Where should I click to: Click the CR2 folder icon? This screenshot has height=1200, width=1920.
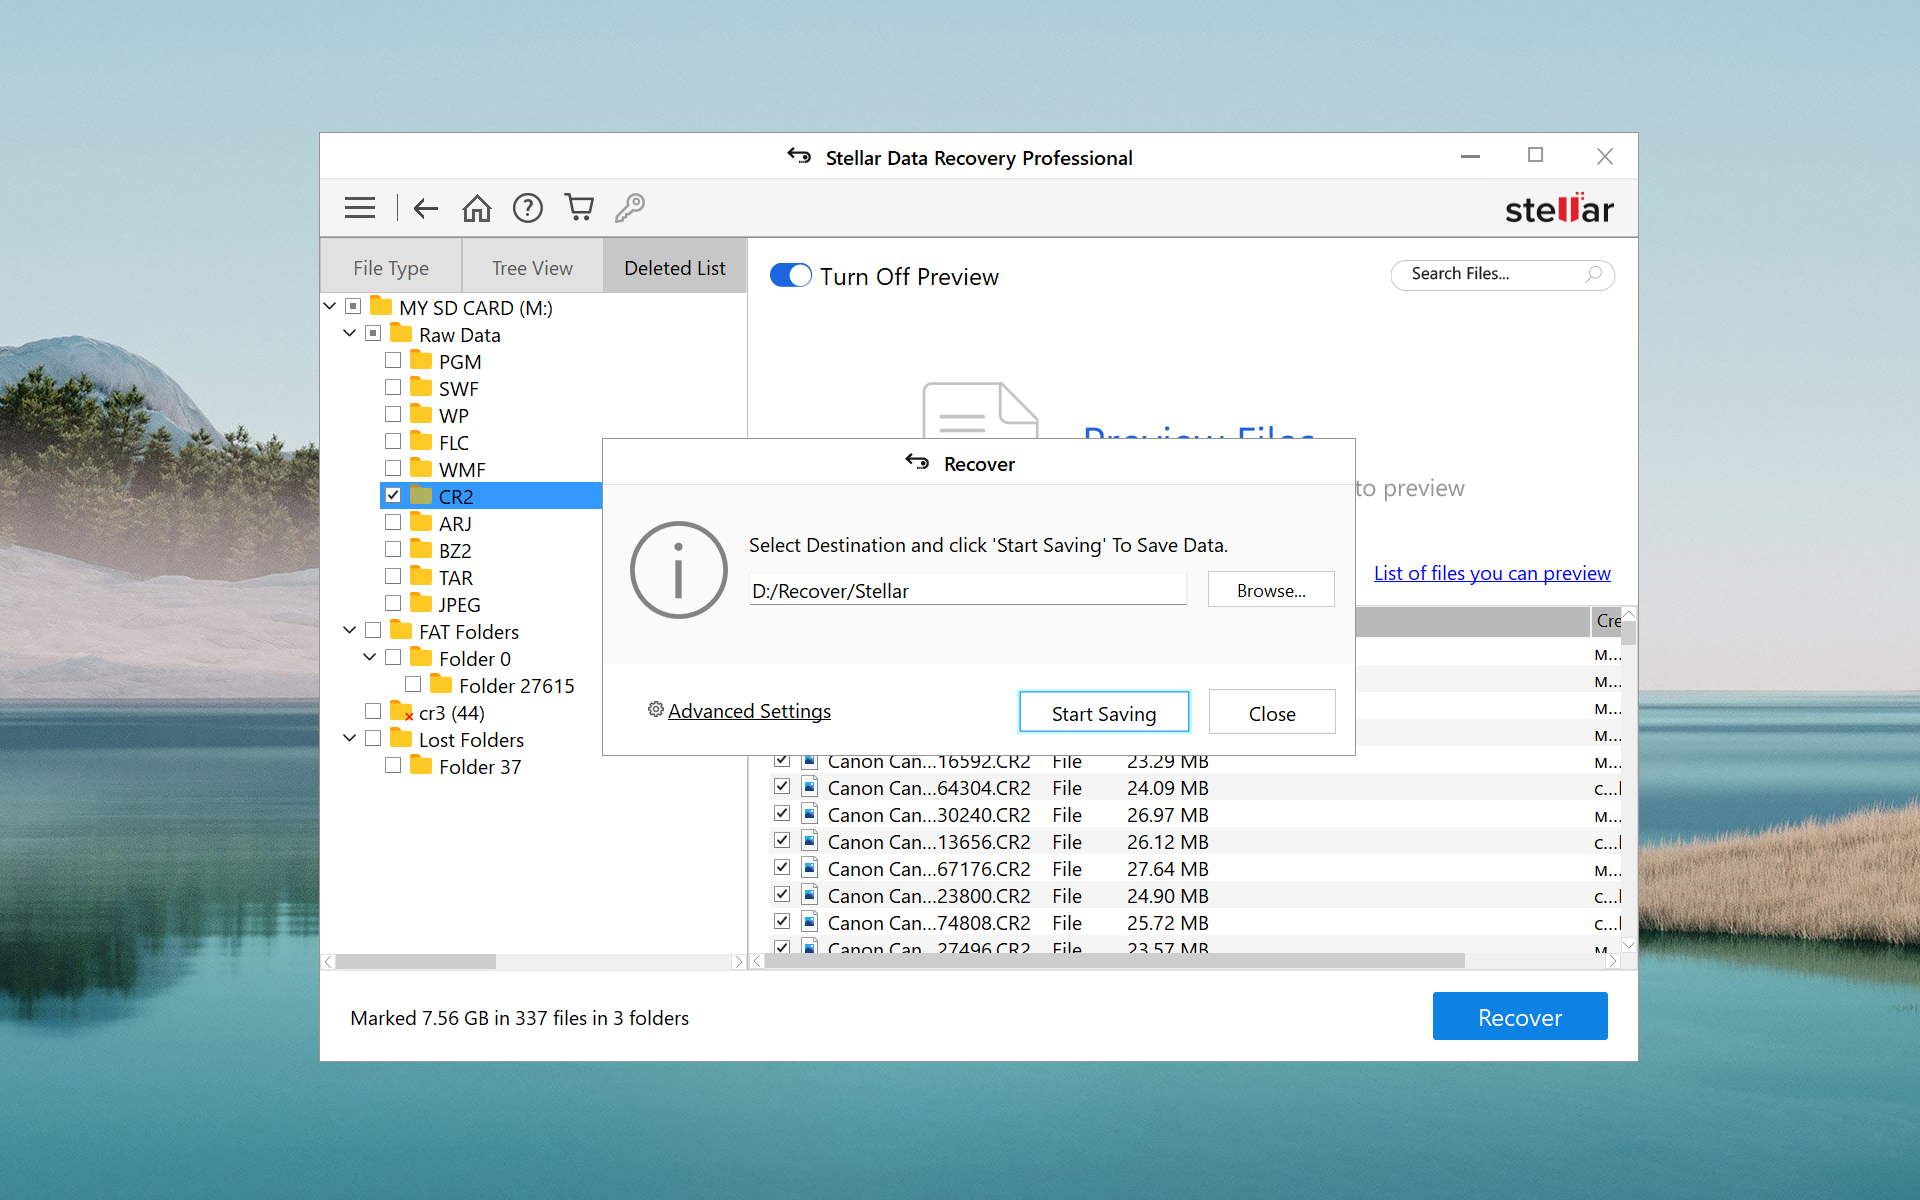click(x=421, y=496)
